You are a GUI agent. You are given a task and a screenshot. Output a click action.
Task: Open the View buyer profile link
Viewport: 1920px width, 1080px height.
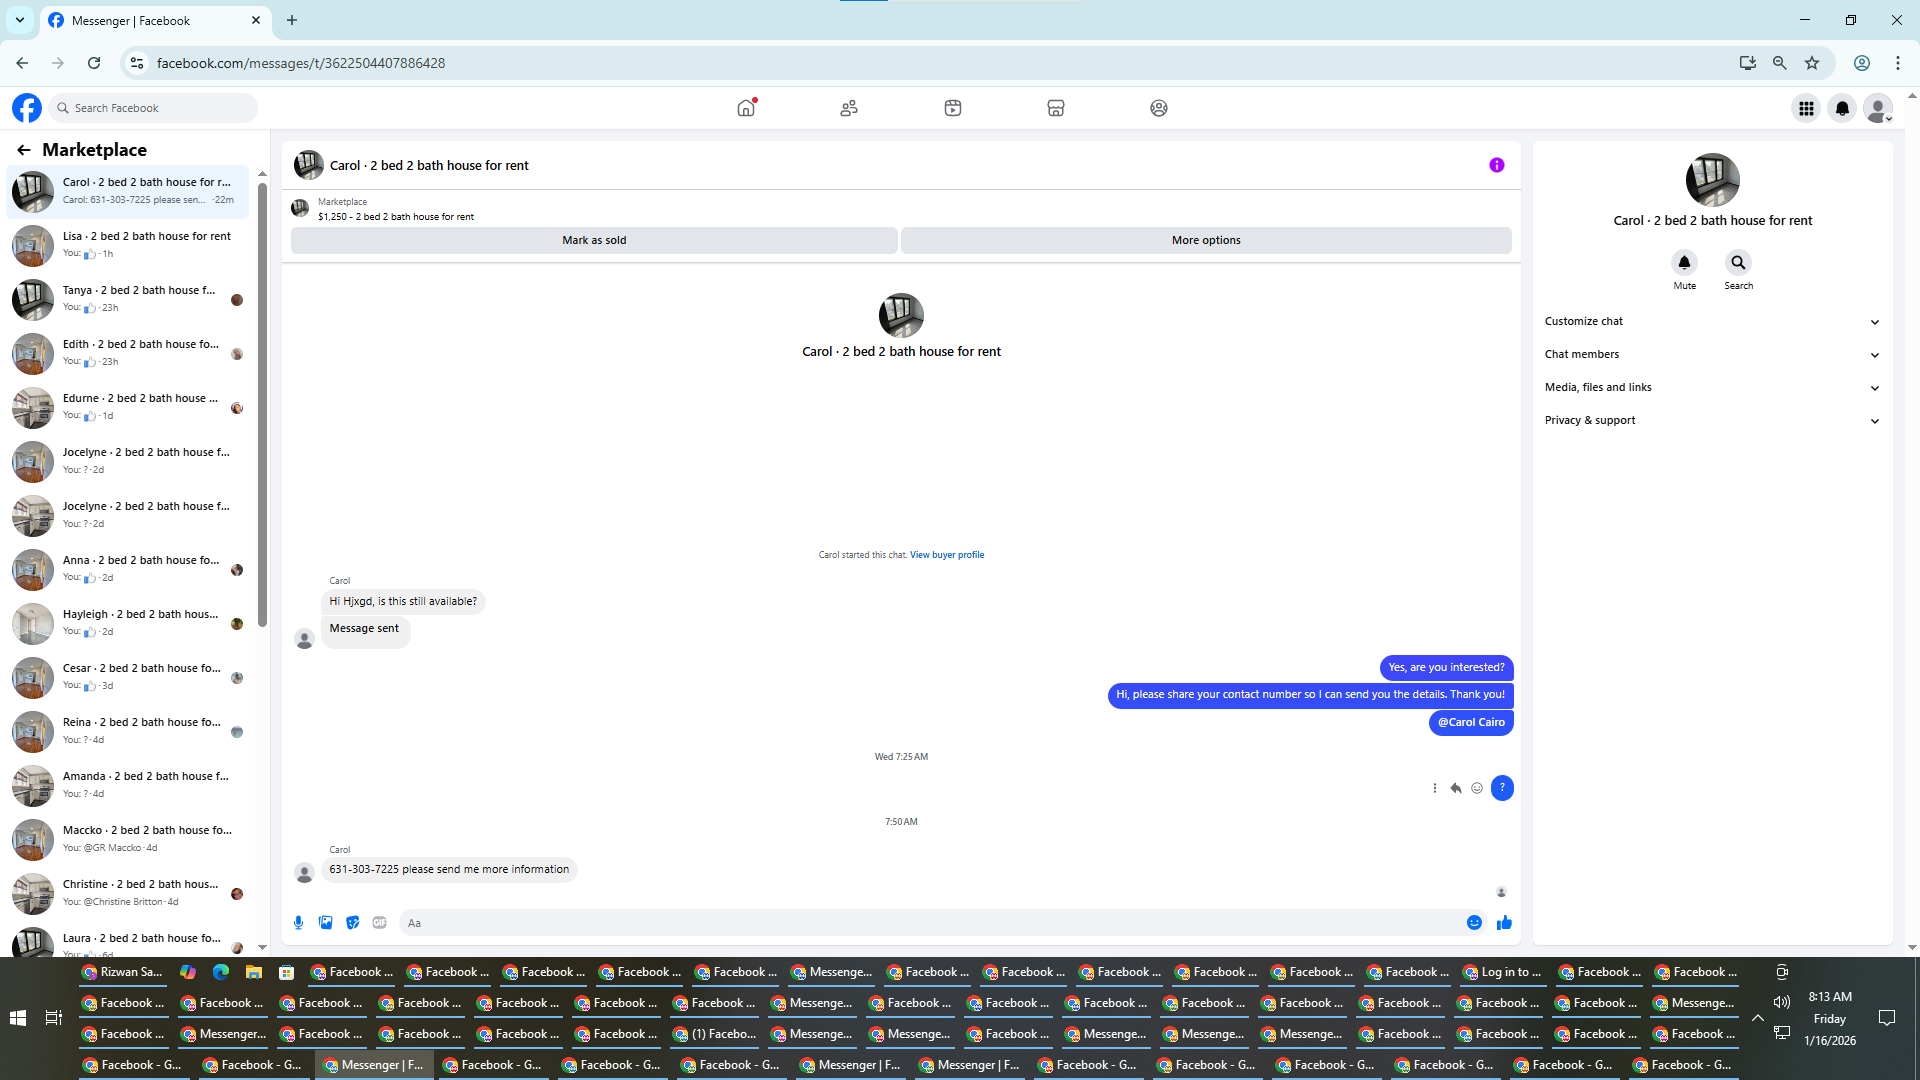tap(946, 555)
